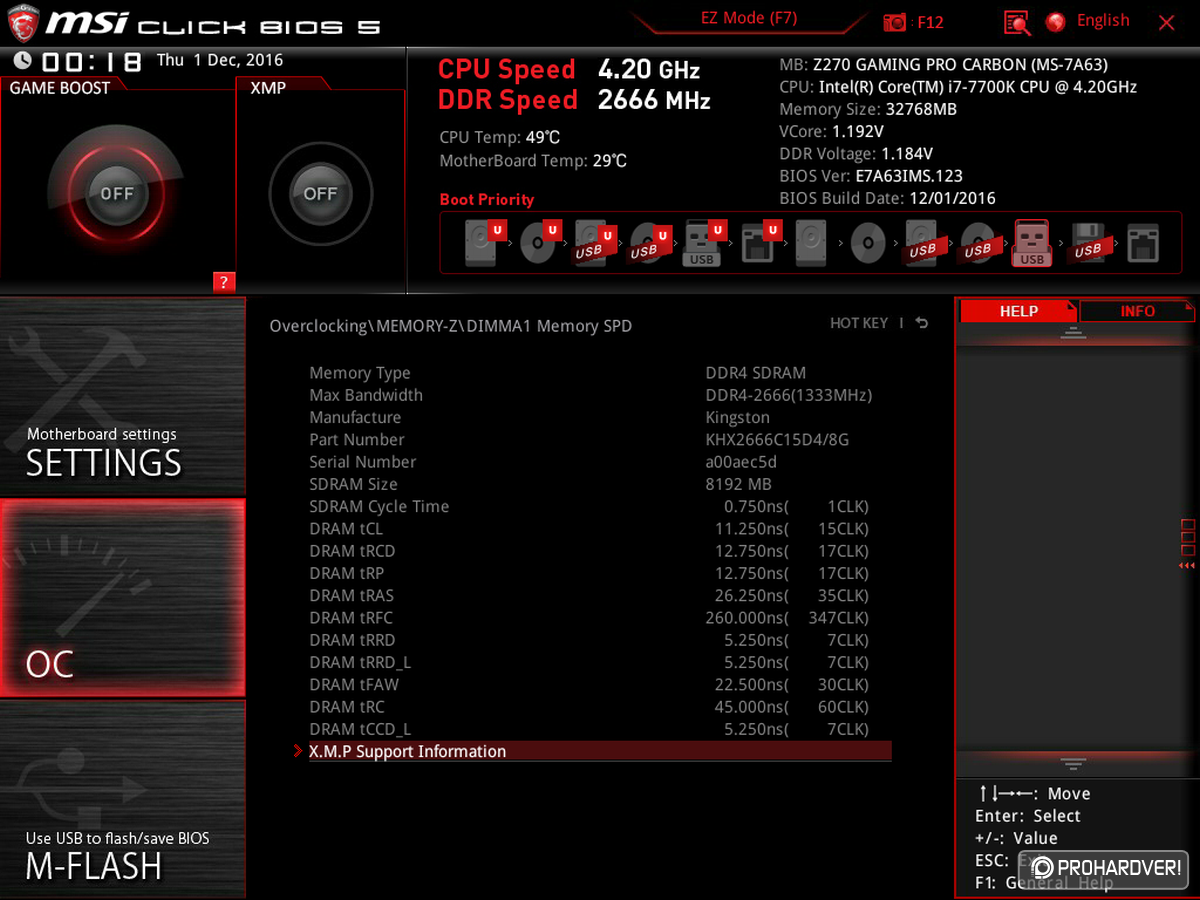Click the language globe icon
Screen dimensions: 1200x900
(x=1055, y=22)
